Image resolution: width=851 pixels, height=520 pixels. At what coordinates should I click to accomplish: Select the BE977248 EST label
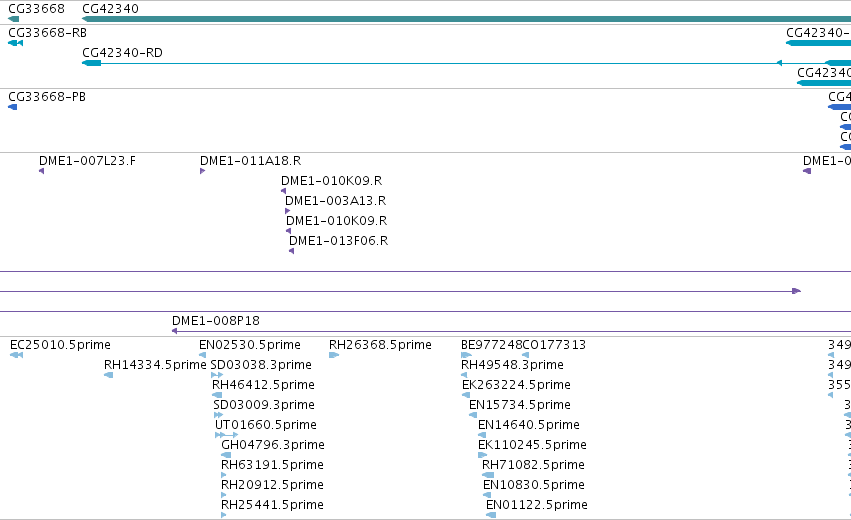point(491,345)
